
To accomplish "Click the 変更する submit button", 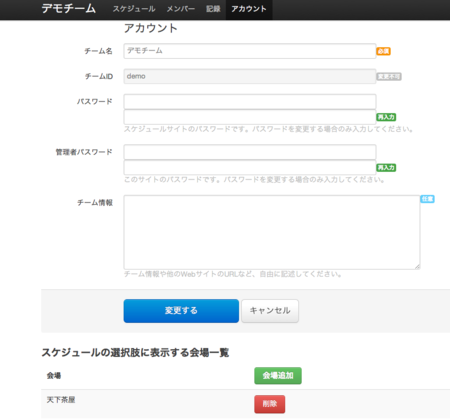I will click(181, 311).
